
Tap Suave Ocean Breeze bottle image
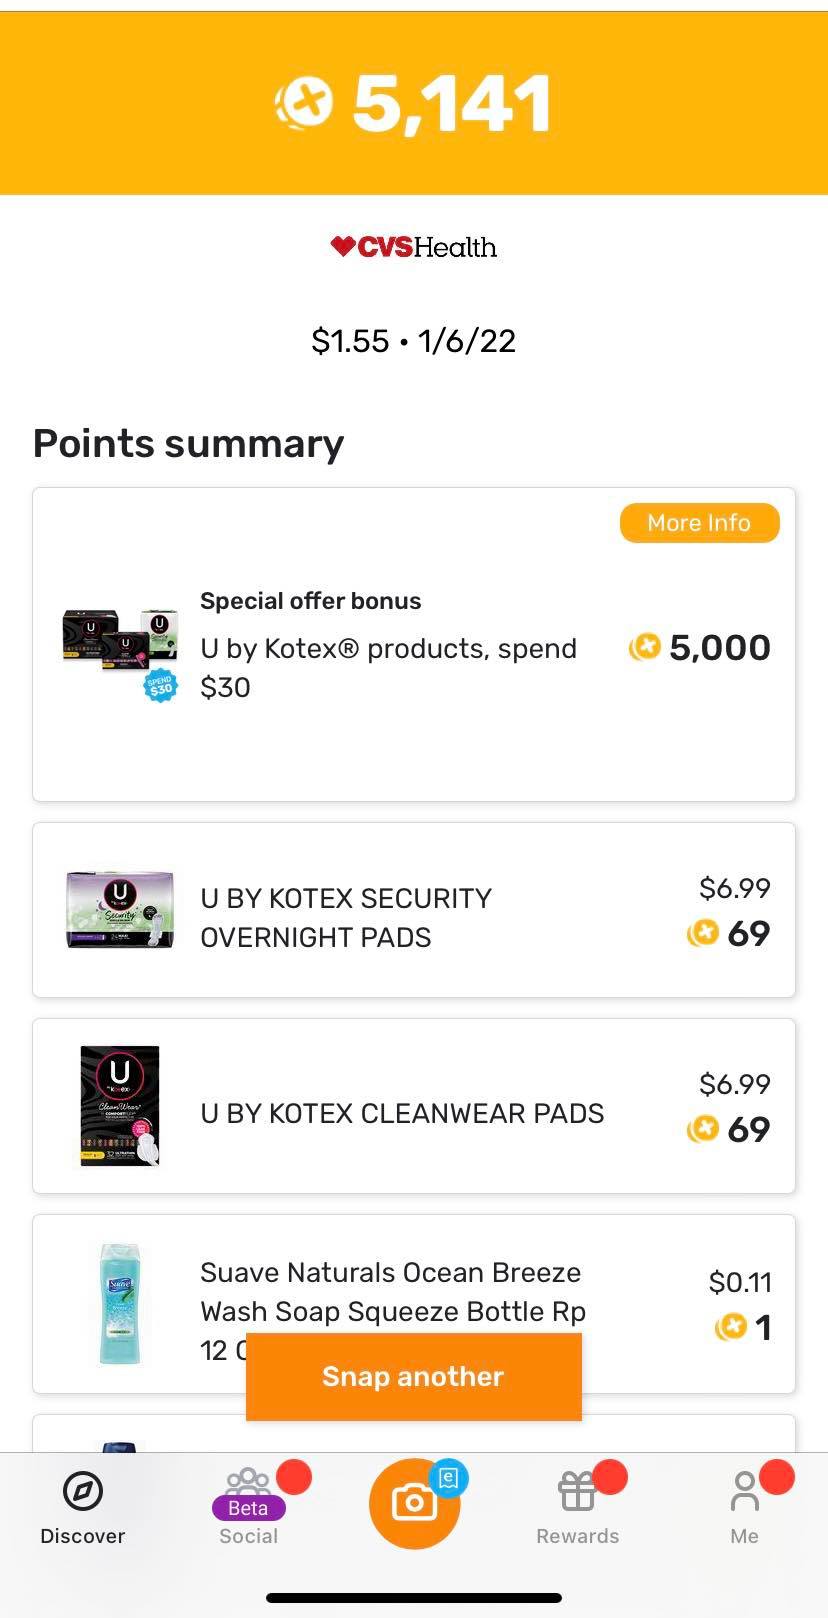[x=120, y=1303]
